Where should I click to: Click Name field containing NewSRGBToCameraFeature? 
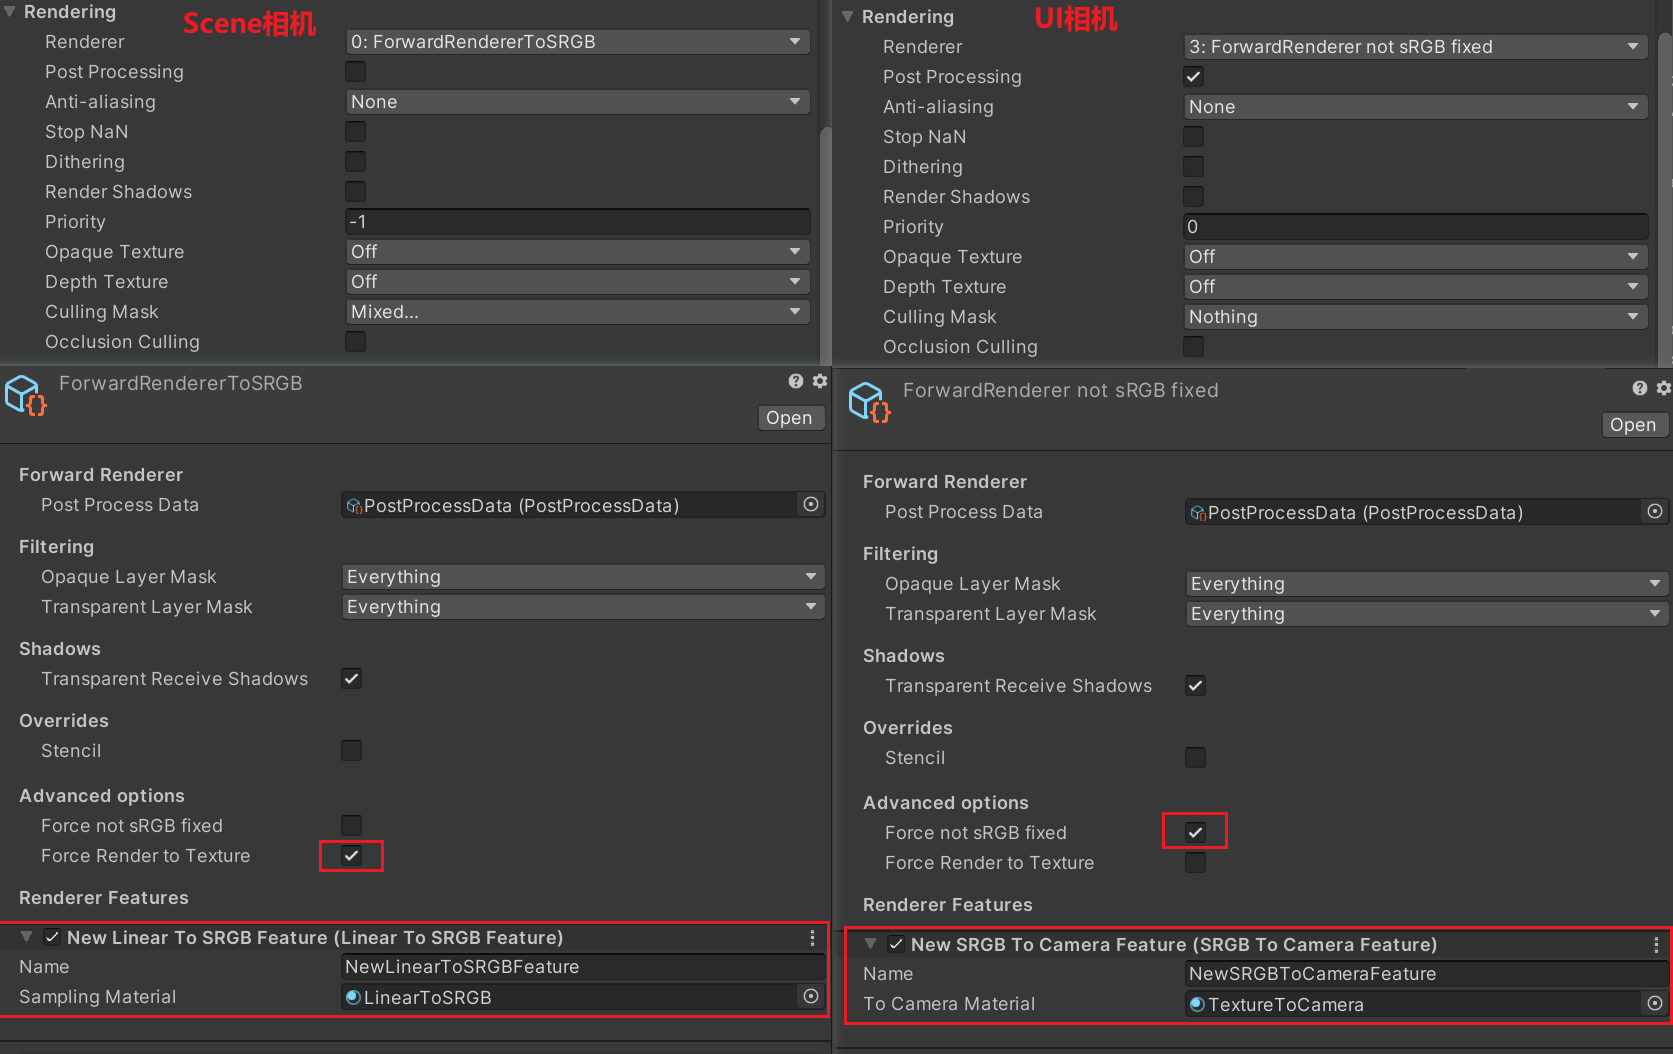pyautogui.click(x=1420, y=974)
